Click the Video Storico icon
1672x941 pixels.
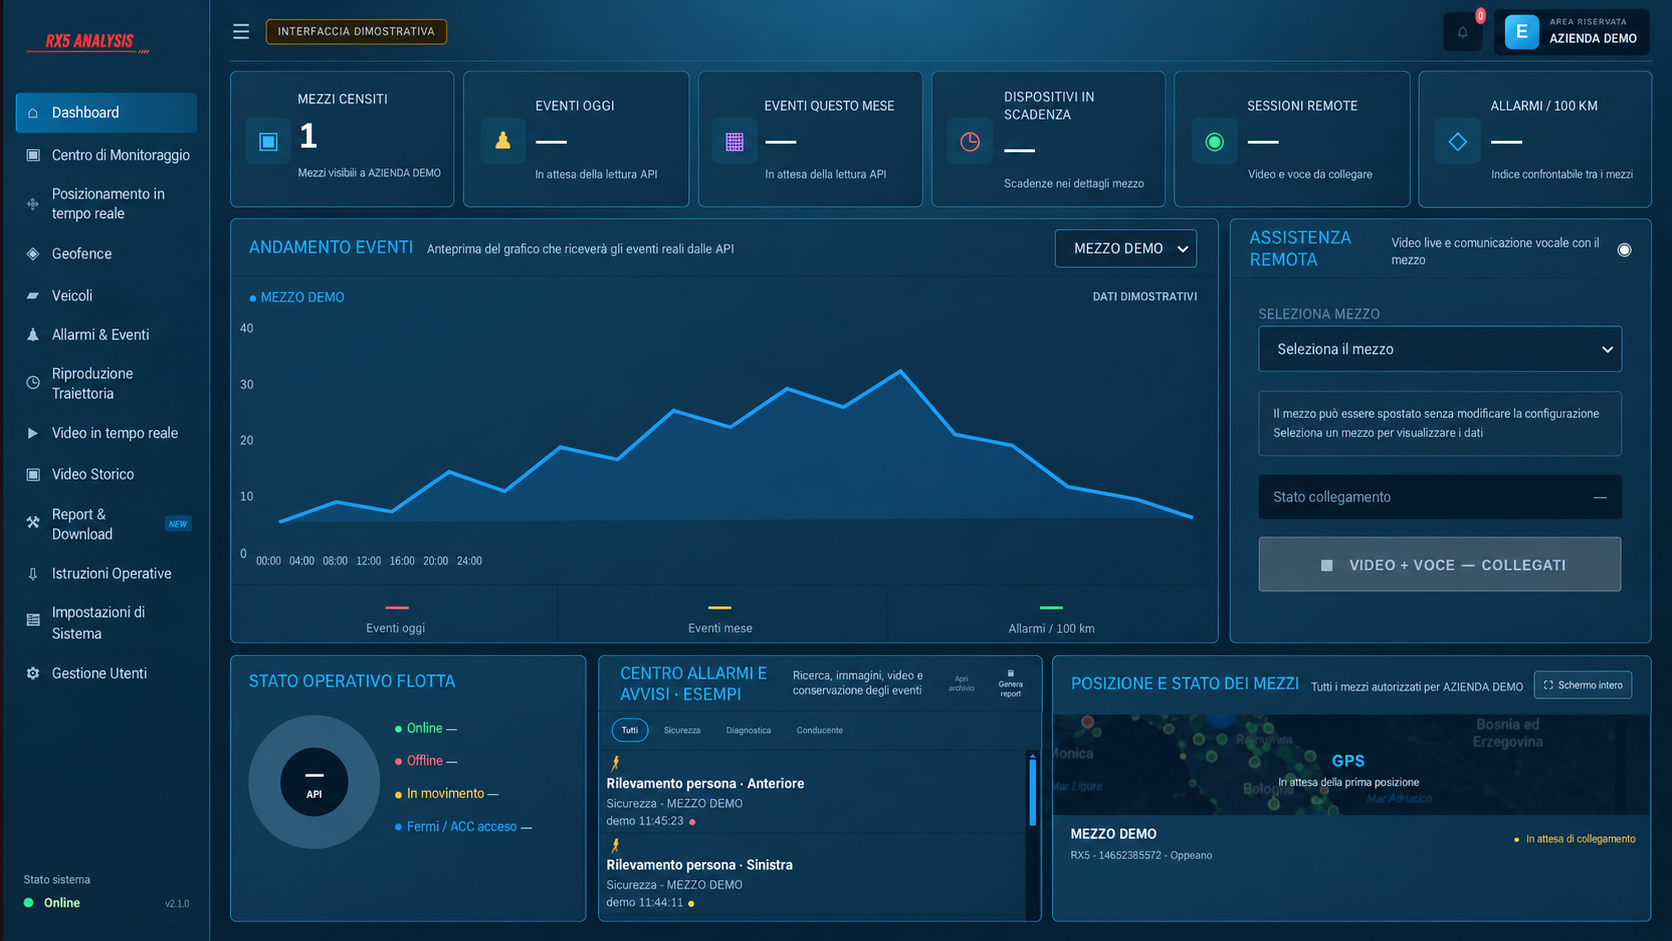tap(33, 474)
